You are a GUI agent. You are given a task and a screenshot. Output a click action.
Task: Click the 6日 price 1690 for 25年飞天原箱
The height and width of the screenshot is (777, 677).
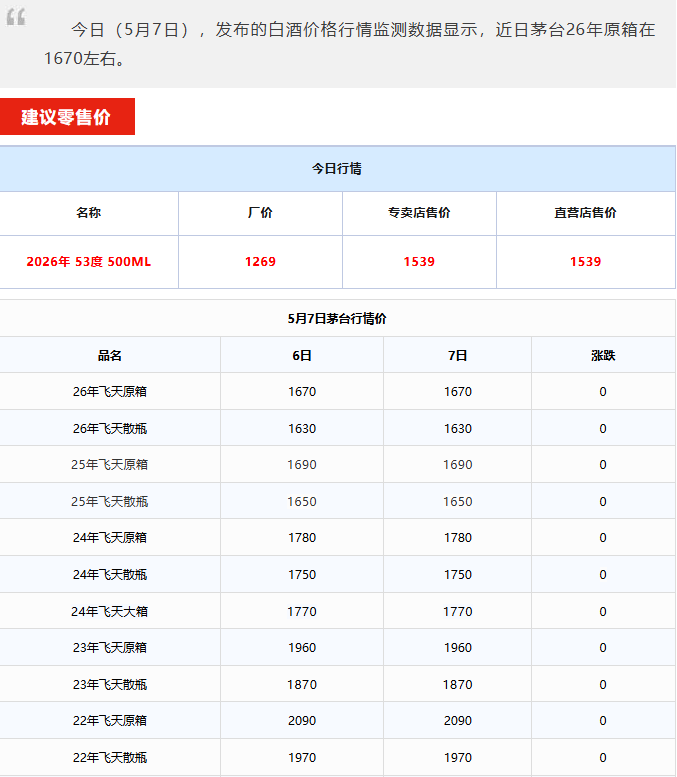click(x=302, y=464)
